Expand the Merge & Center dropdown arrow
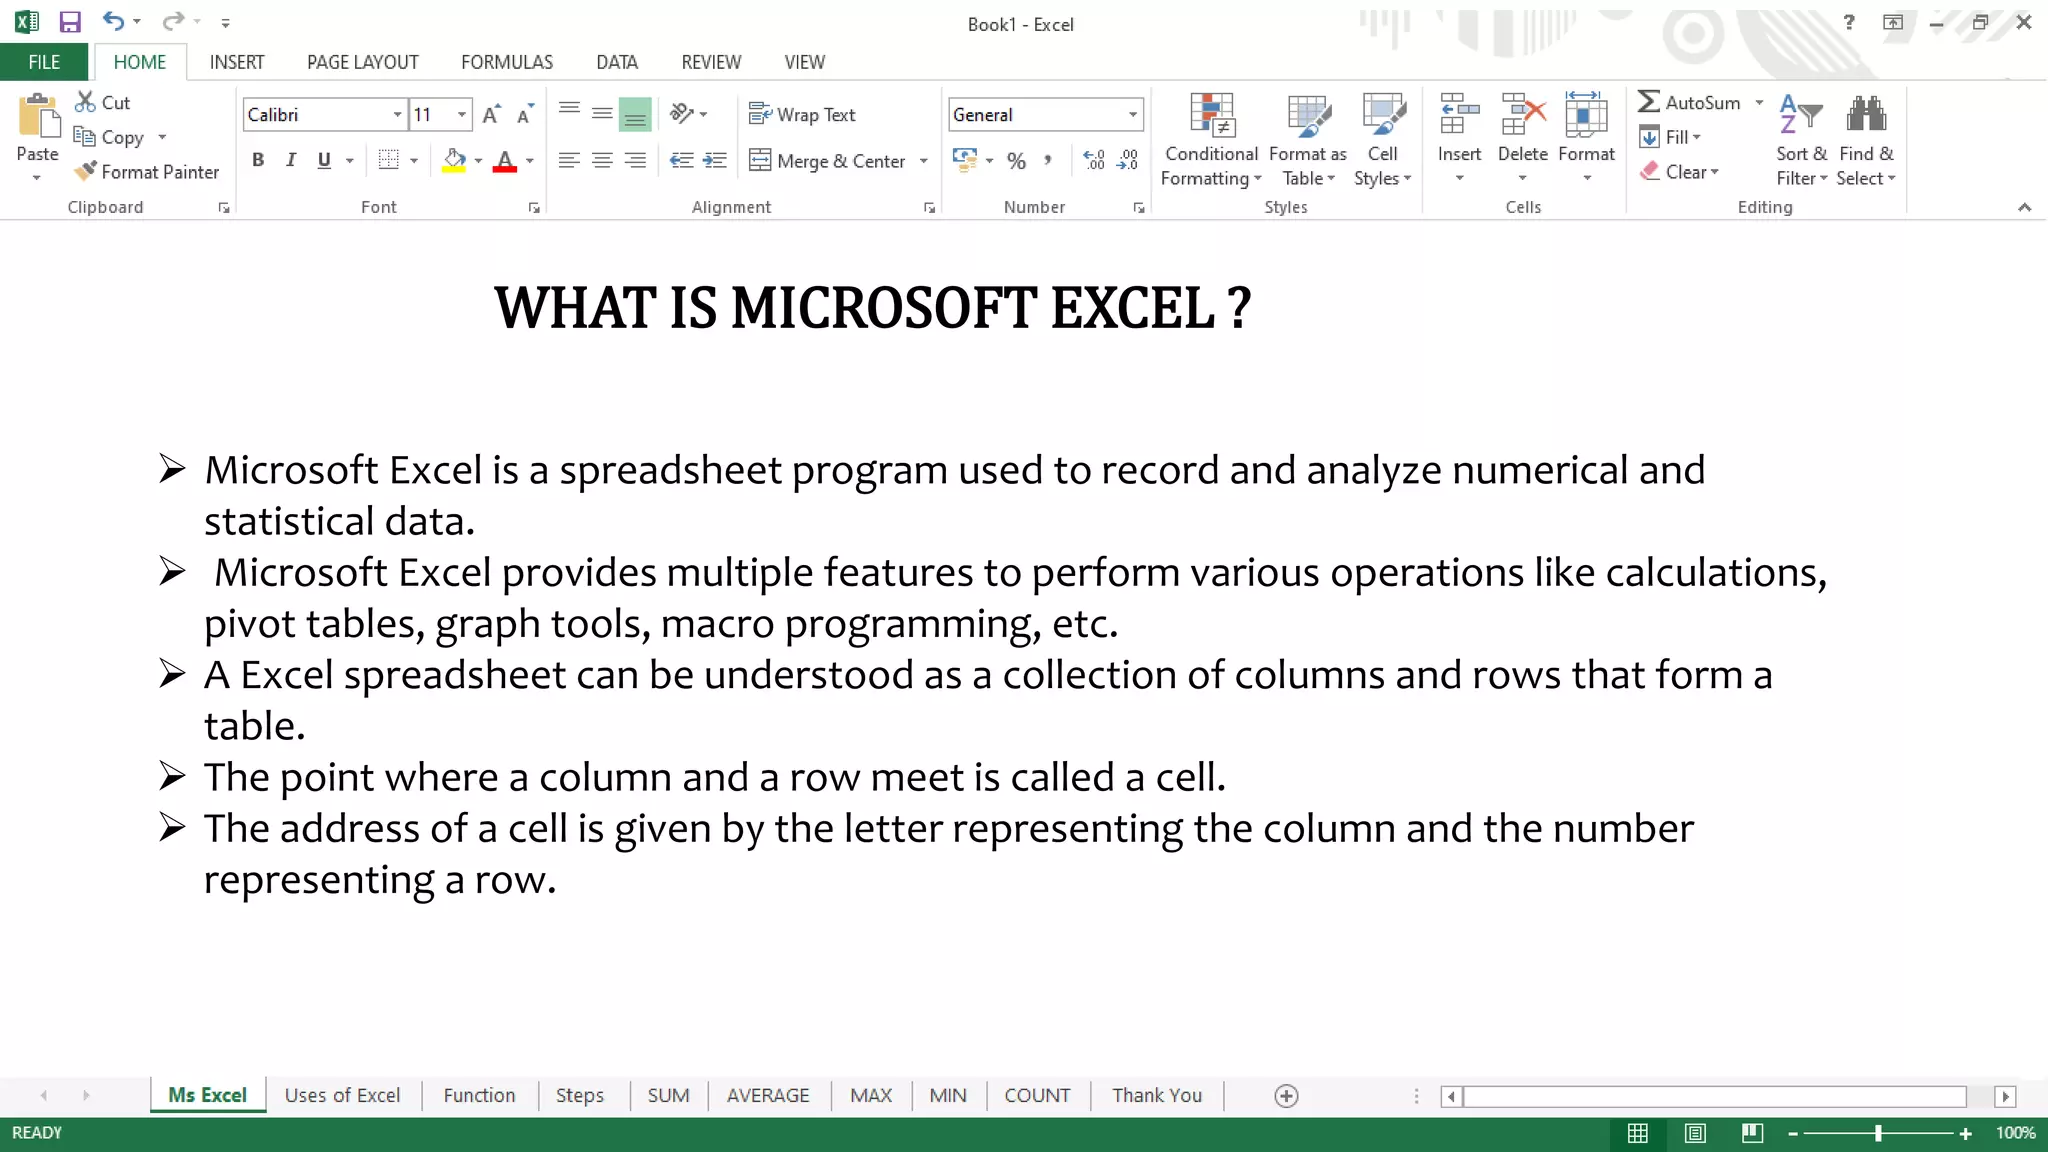 [x=924, y=161]
